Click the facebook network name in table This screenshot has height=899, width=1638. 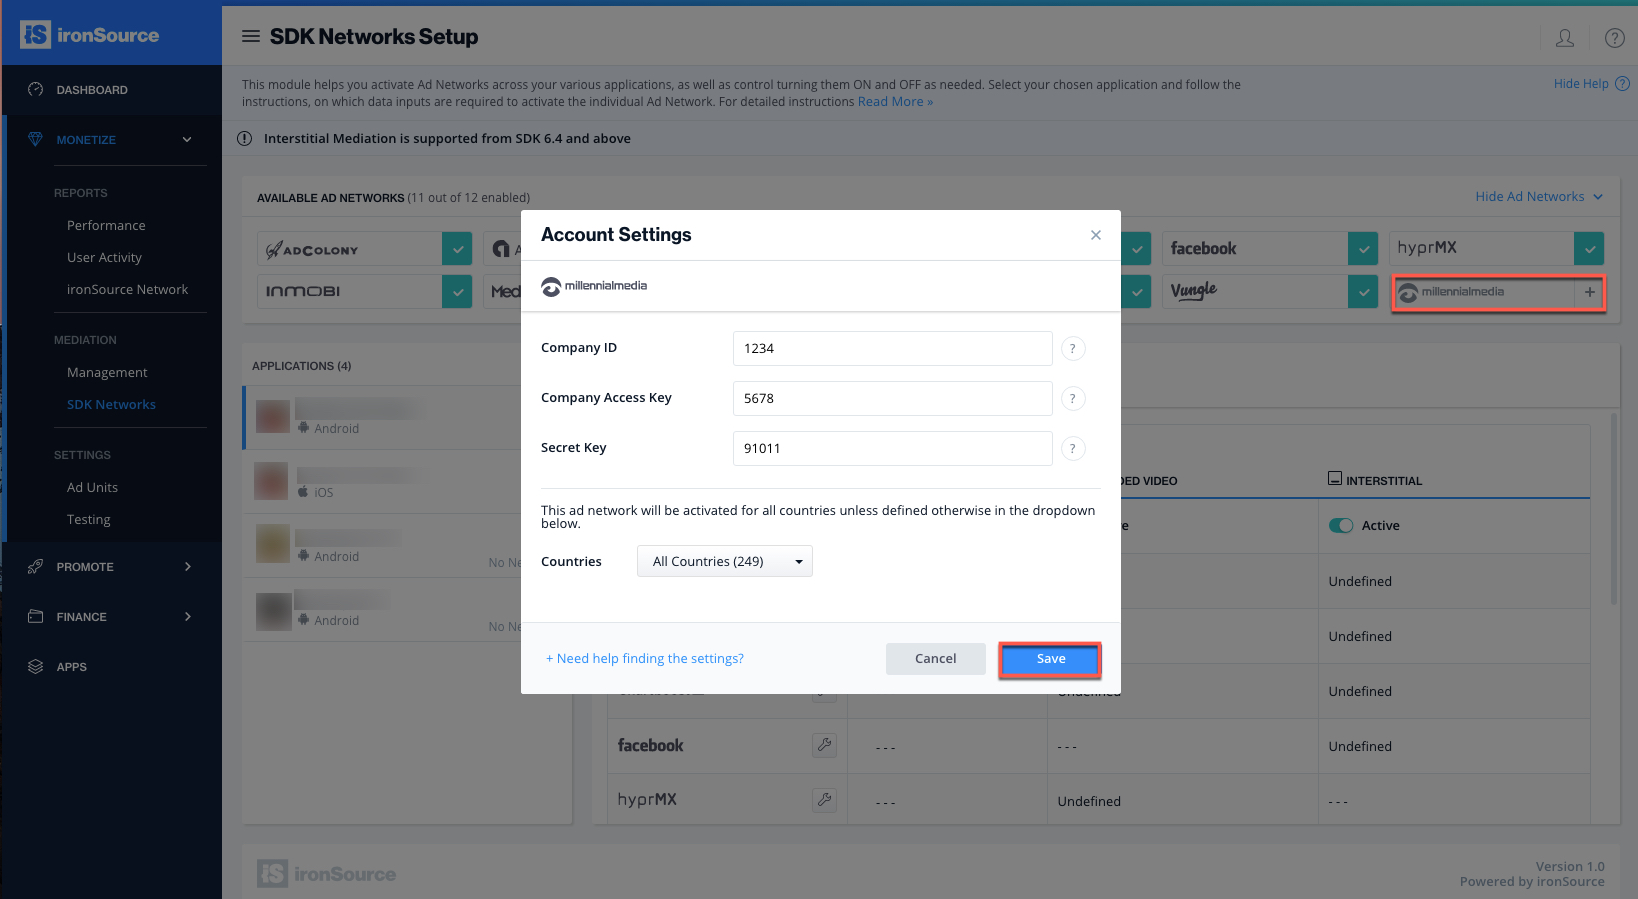pyautogui.click(x=650, y=746)
